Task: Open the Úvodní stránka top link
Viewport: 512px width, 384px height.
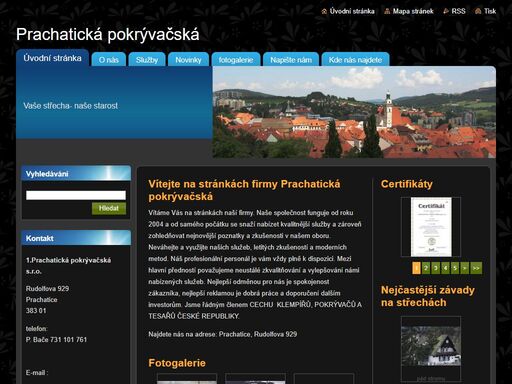Action: click(x=352, y=11)
